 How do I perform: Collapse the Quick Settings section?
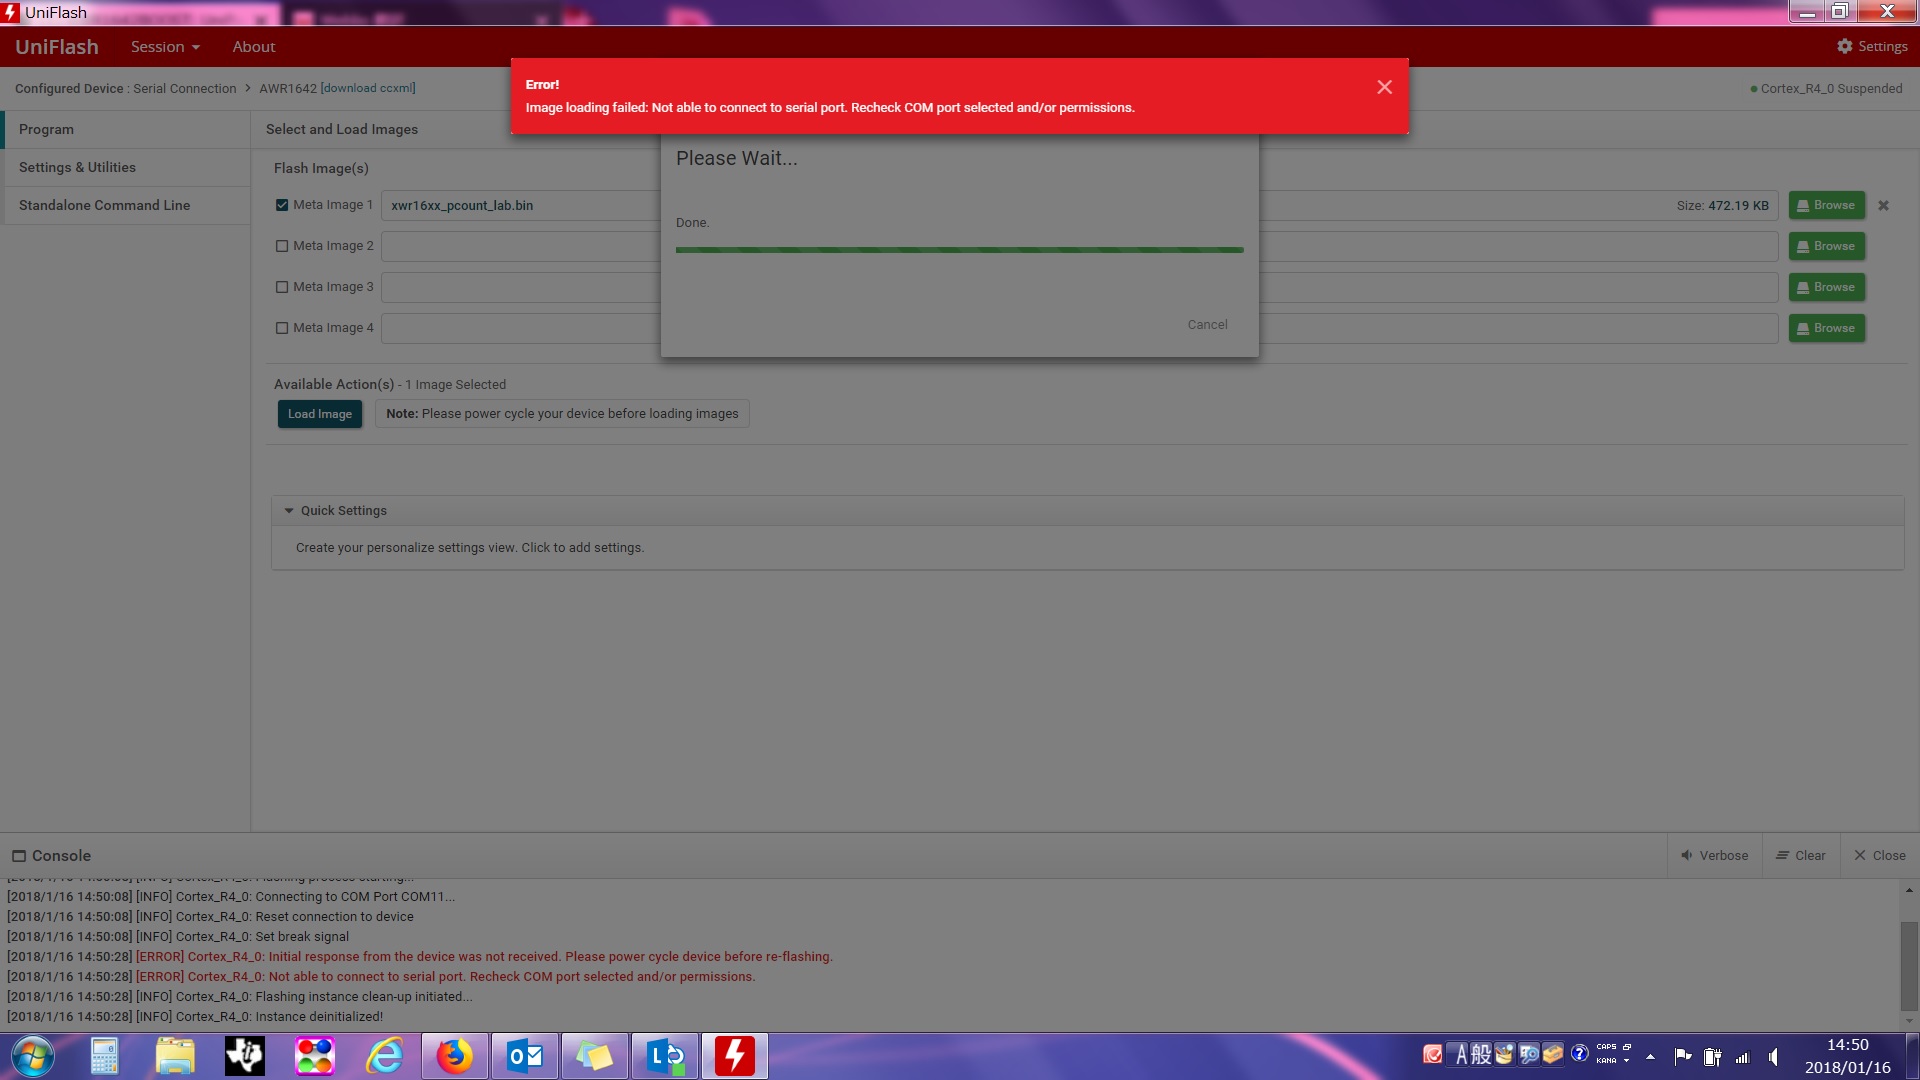click(289, 511)
